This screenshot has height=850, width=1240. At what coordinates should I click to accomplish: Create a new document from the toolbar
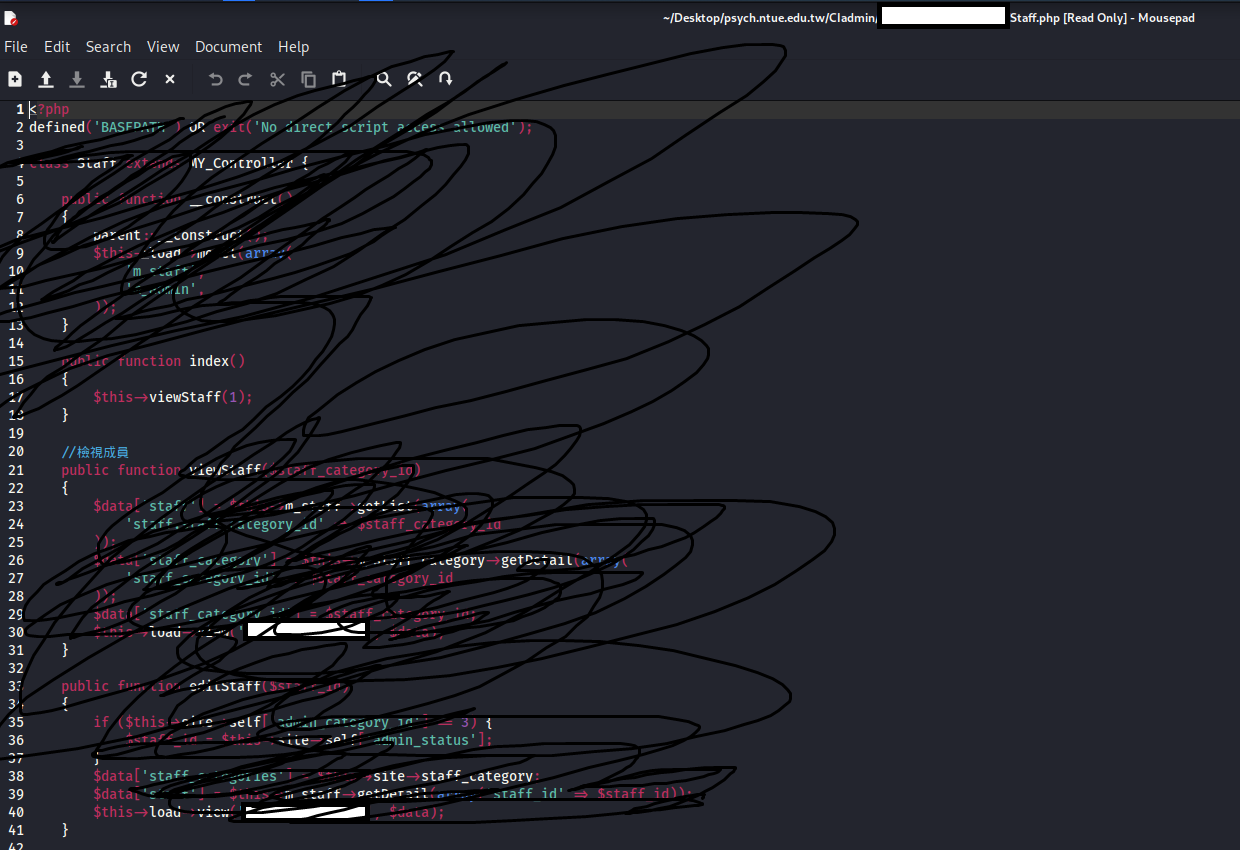coord(15,79)
